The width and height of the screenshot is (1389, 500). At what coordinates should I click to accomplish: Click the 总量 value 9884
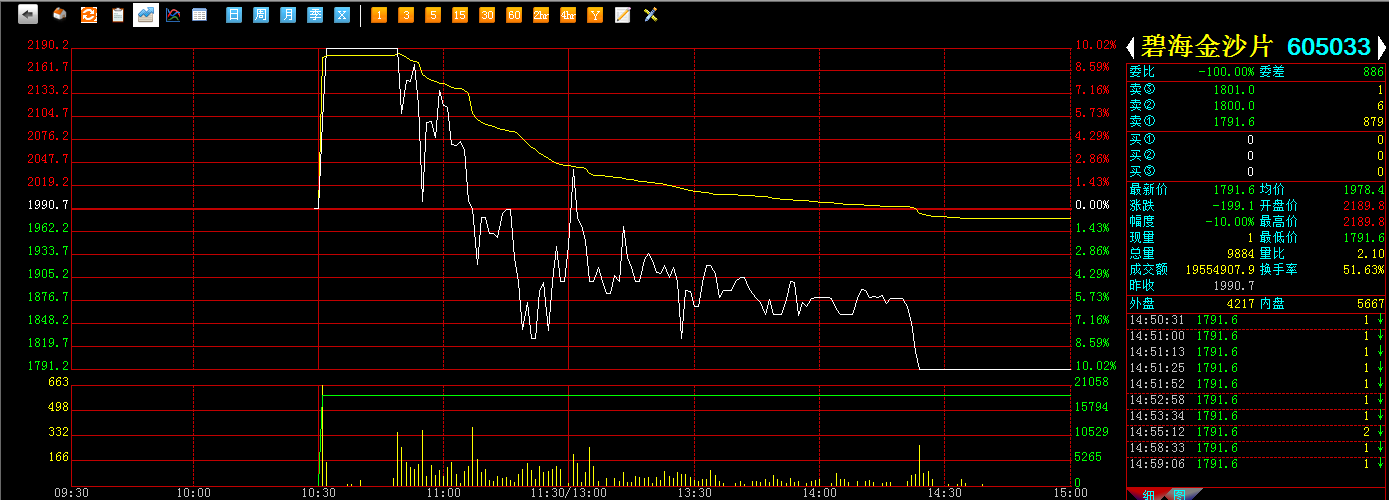1241,253
